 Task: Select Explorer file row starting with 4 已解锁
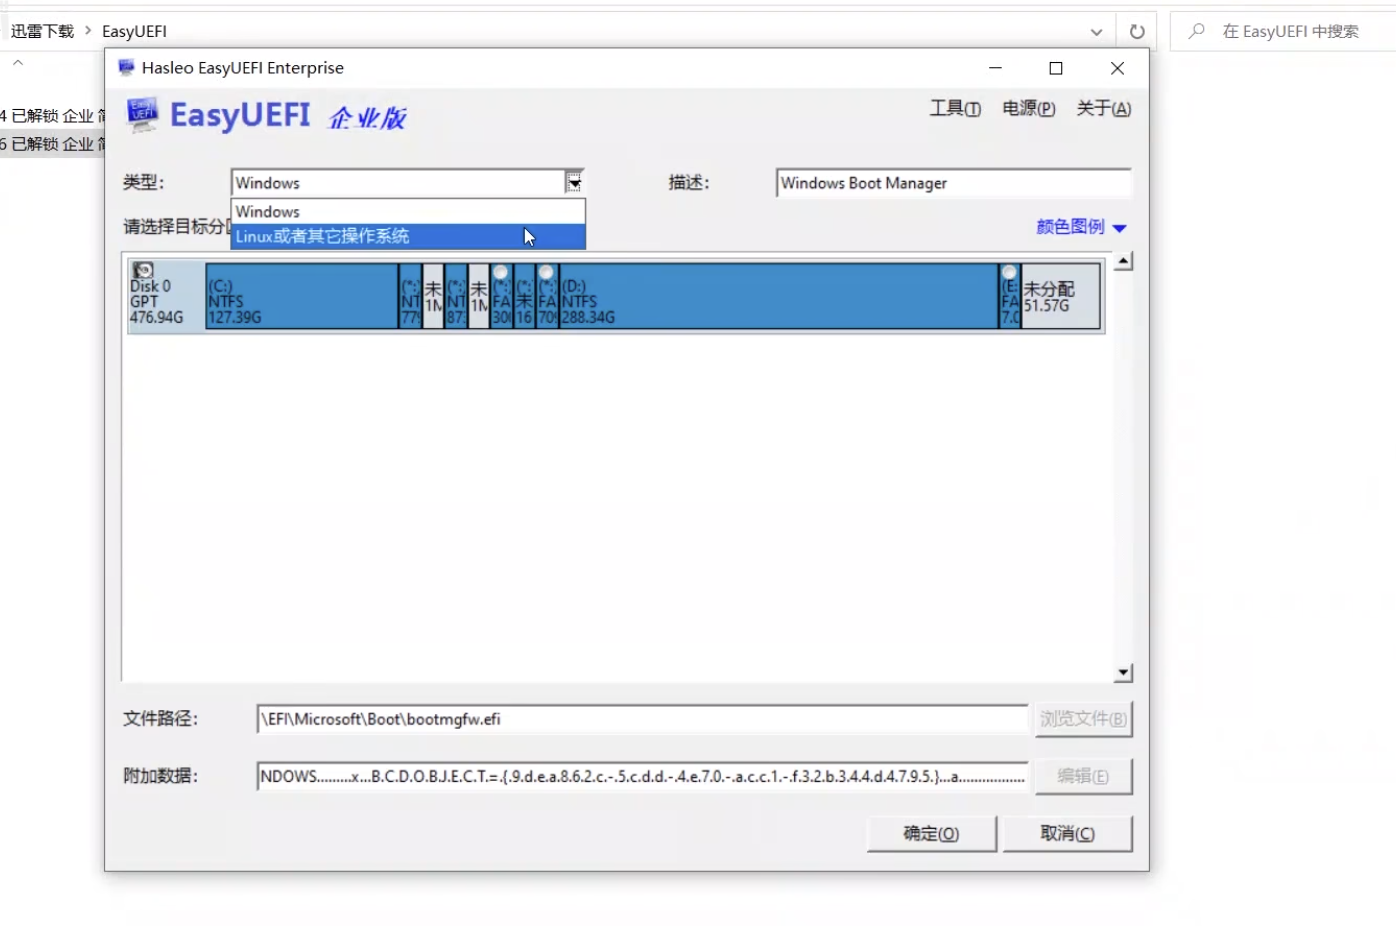(x=52, y=116)
